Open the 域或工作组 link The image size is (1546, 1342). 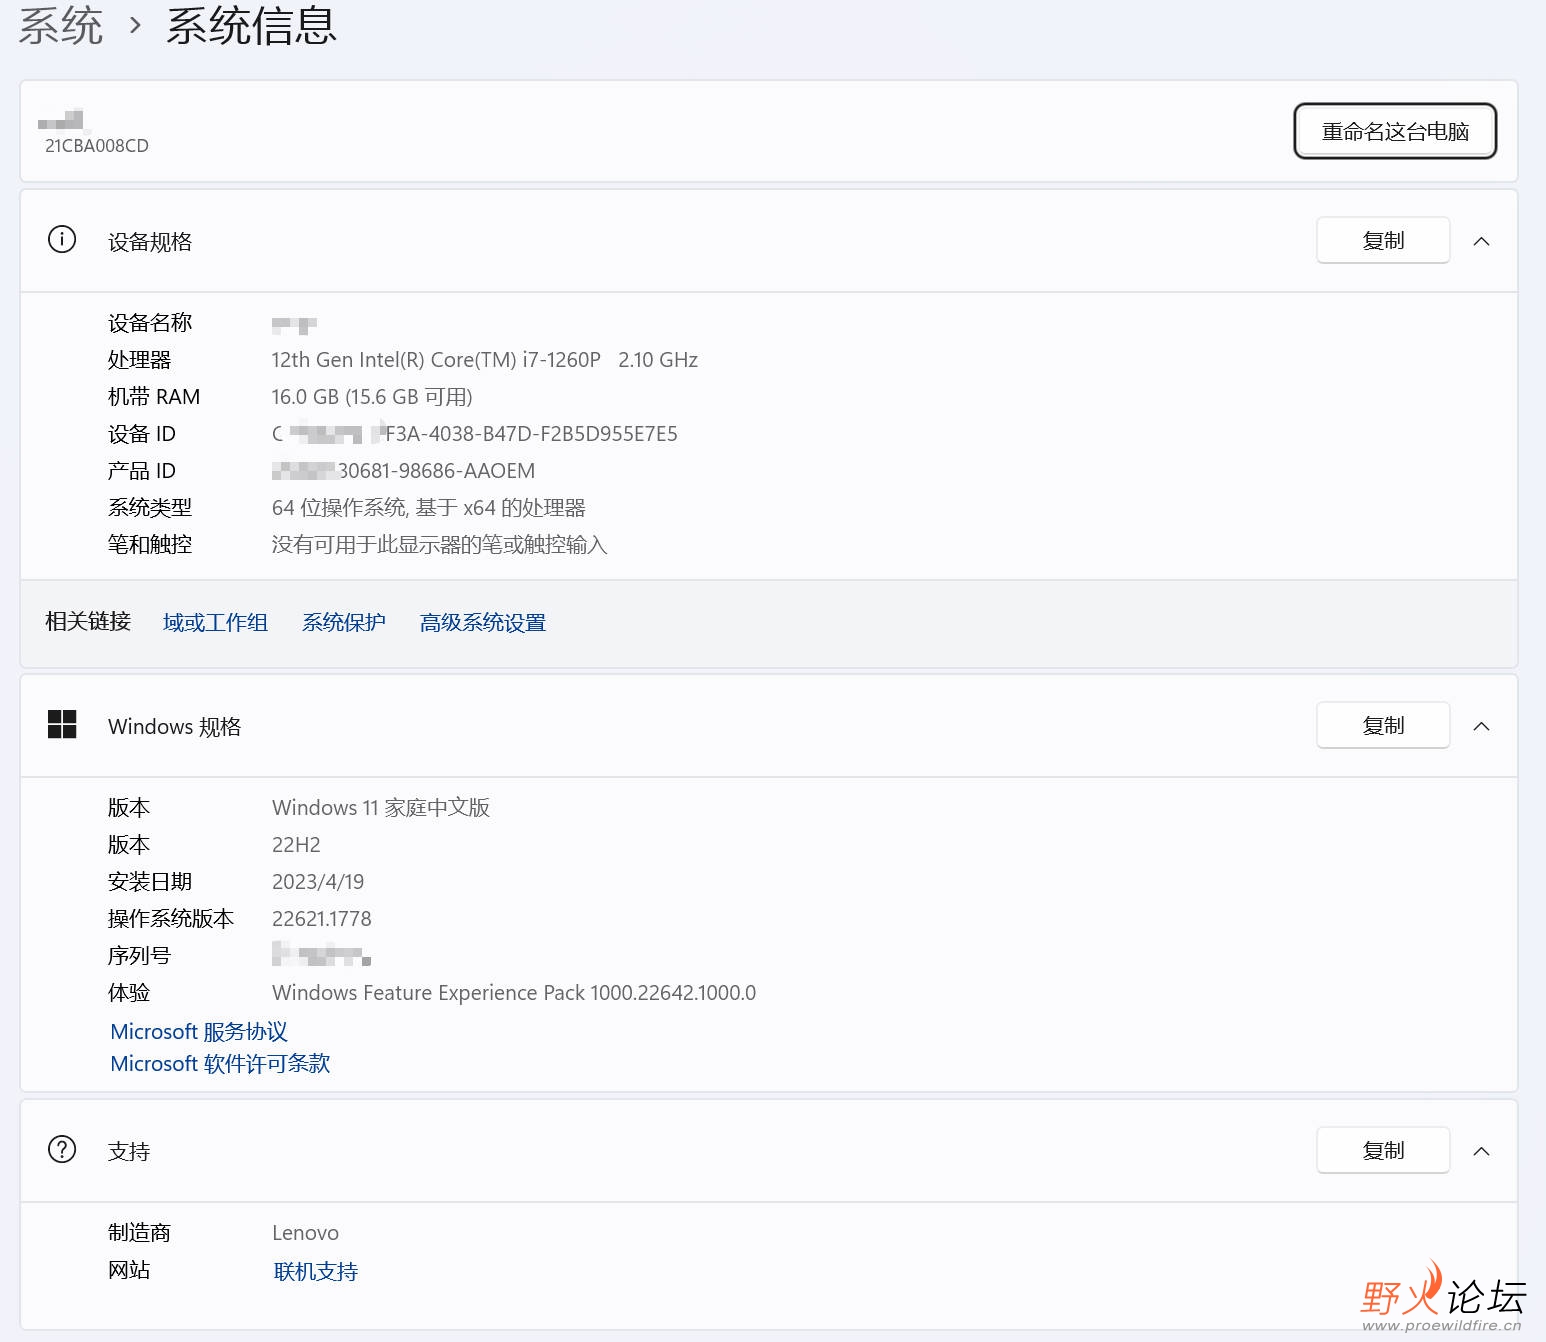pyautogui.click(x=215, y=622)
